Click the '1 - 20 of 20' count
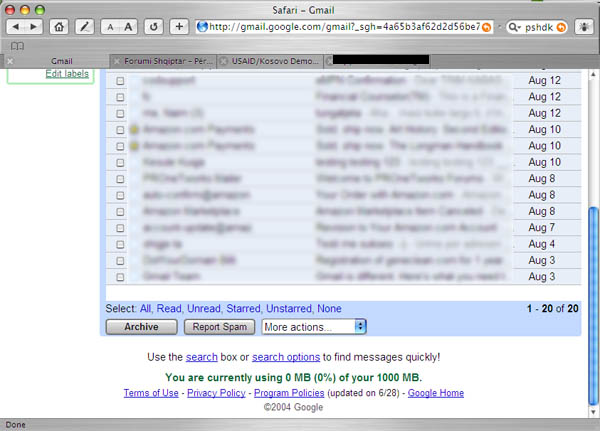The width and height of the screenshot is (600, 431). pyautogui.click(x=553, y=309)
